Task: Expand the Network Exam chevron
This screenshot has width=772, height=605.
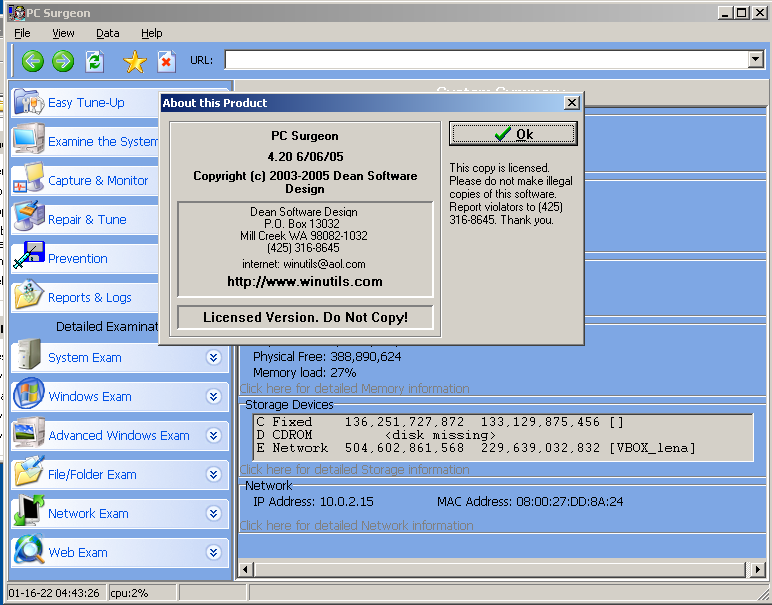Action: (x=213, y=513)
